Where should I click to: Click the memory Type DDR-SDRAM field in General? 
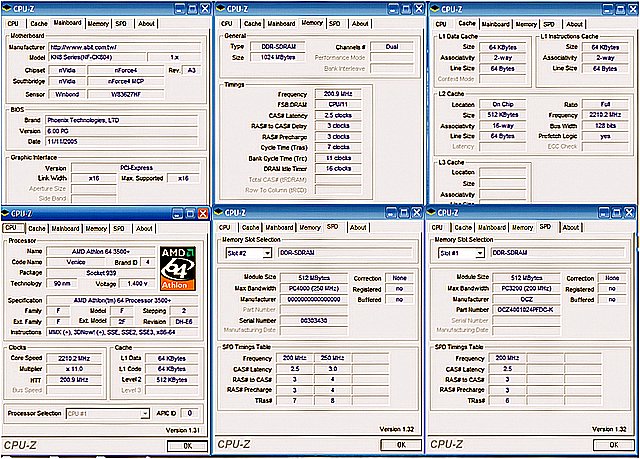pyautogui.click(x=278, y=47)
